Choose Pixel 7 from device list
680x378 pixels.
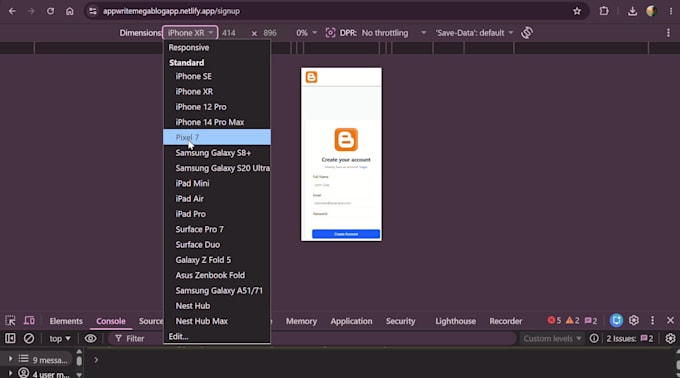coord(217,137)
